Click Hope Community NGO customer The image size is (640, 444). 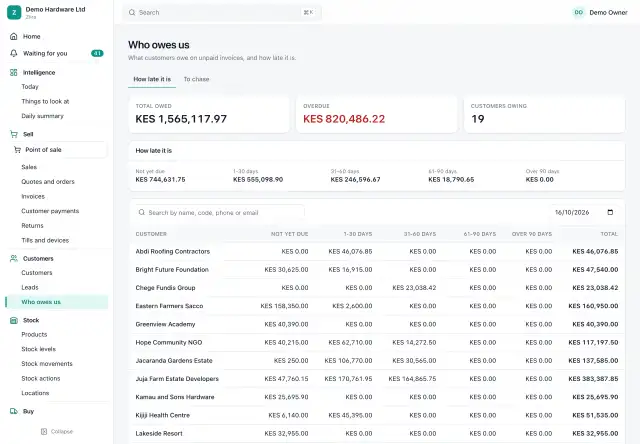169,342
